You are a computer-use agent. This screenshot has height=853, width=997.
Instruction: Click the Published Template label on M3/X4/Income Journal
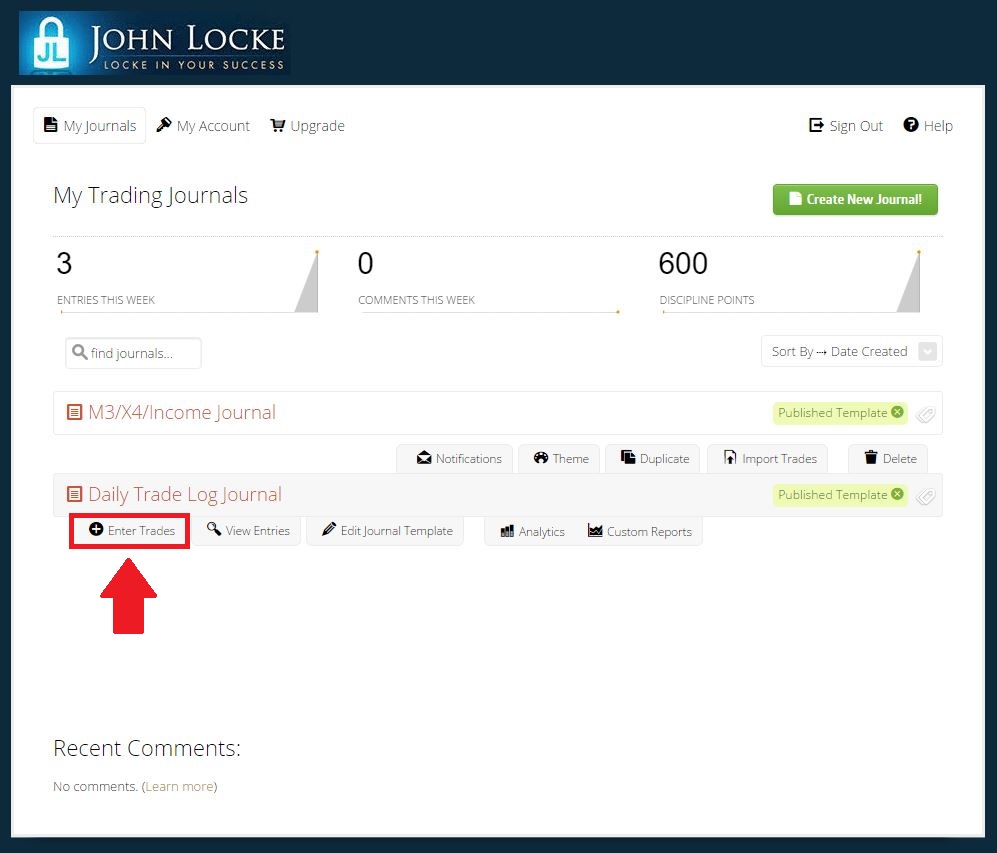832,413
